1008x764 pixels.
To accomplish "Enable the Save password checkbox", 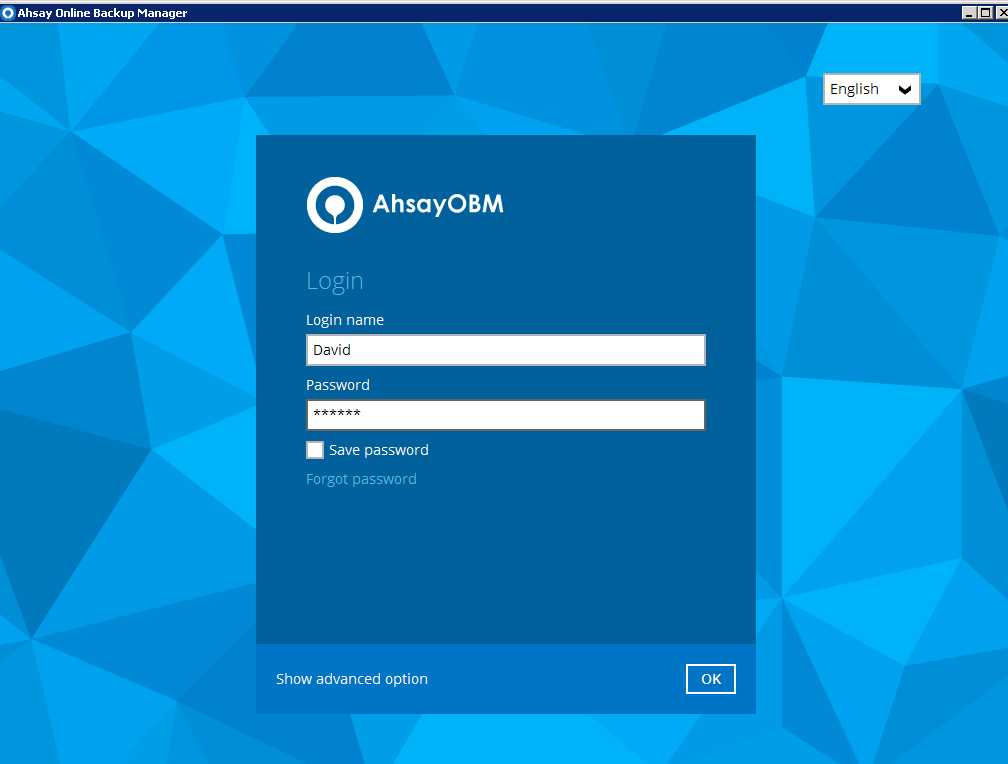I will 315,450.
